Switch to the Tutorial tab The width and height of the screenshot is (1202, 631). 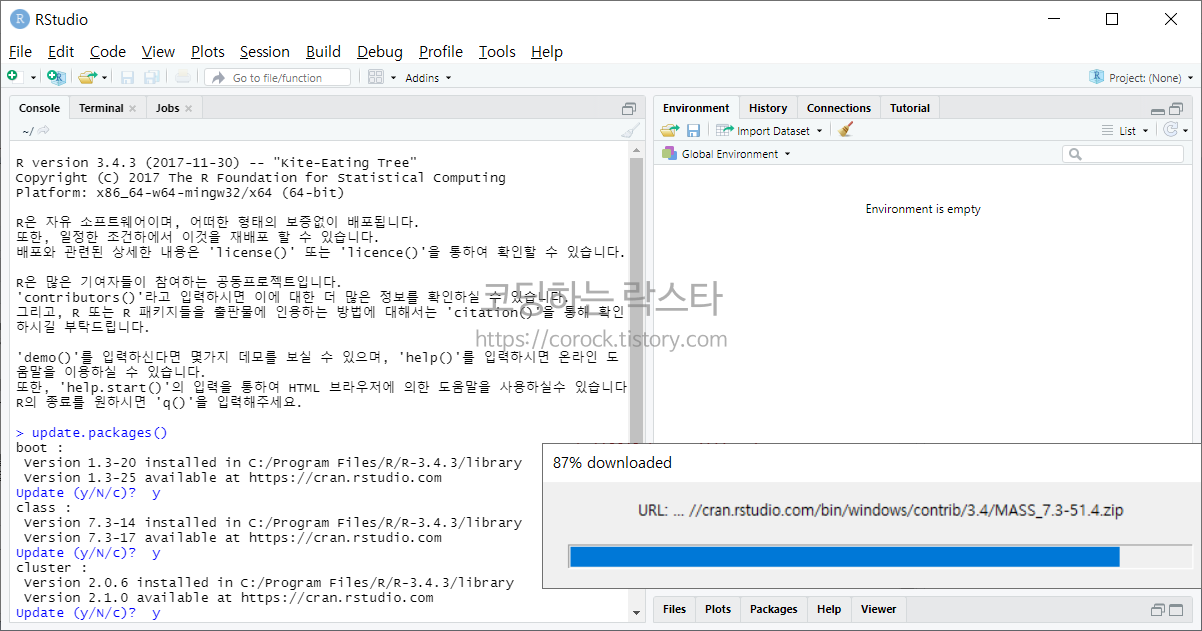coord(910,108)
